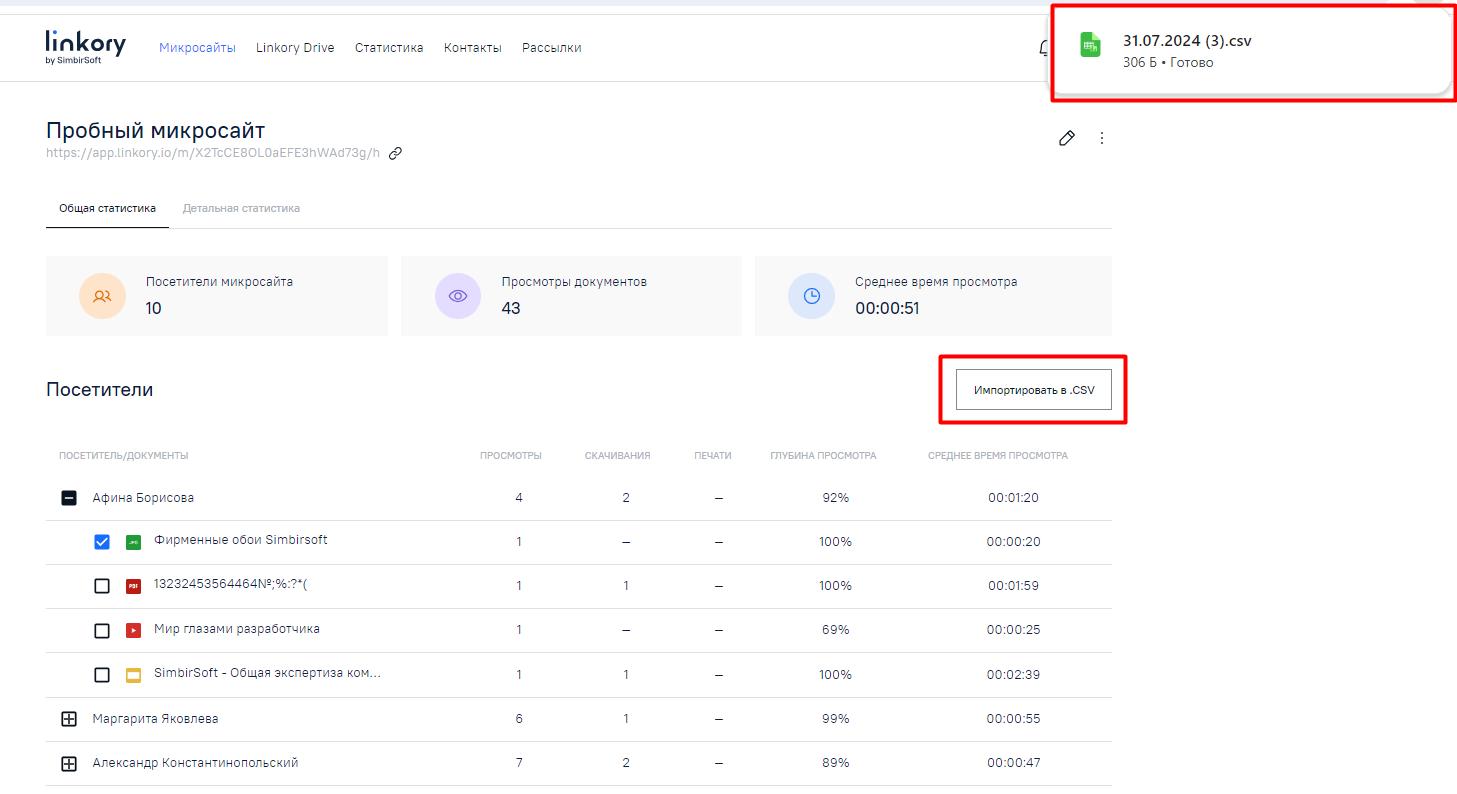Expand the Александр Константинопольский row
Image resolution: width=1457 pixels, height=794 pixels.
pyautogui.click(x=69, y=764)
